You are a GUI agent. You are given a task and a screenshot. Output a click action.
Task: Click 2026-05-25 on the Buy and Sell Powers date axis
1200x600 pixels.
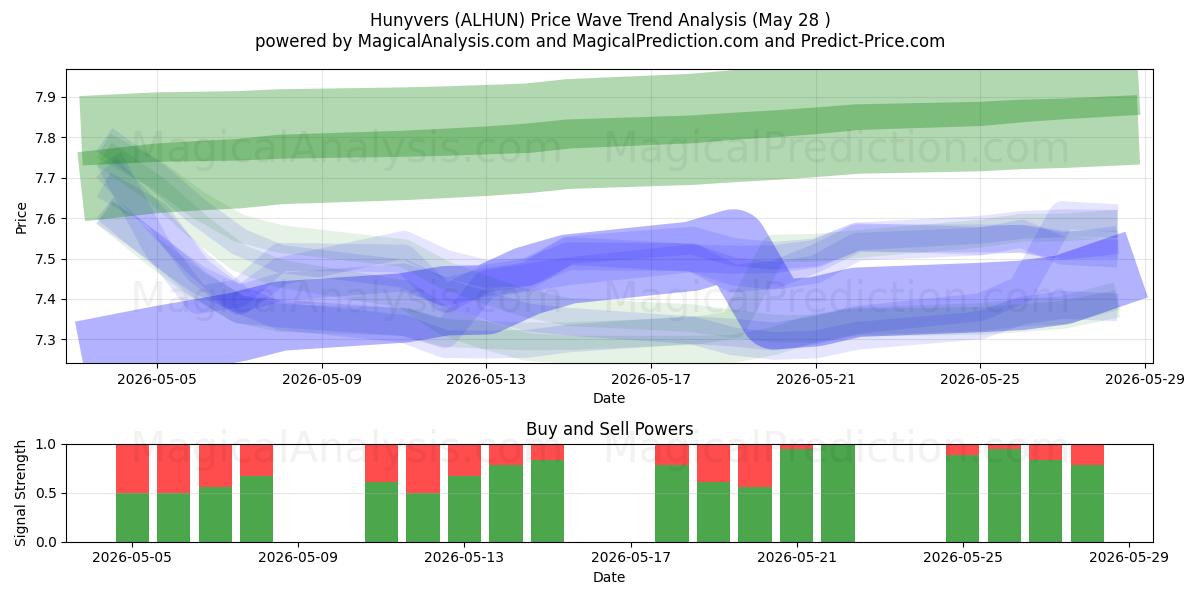pyautogui.click(x=963, y=557)
